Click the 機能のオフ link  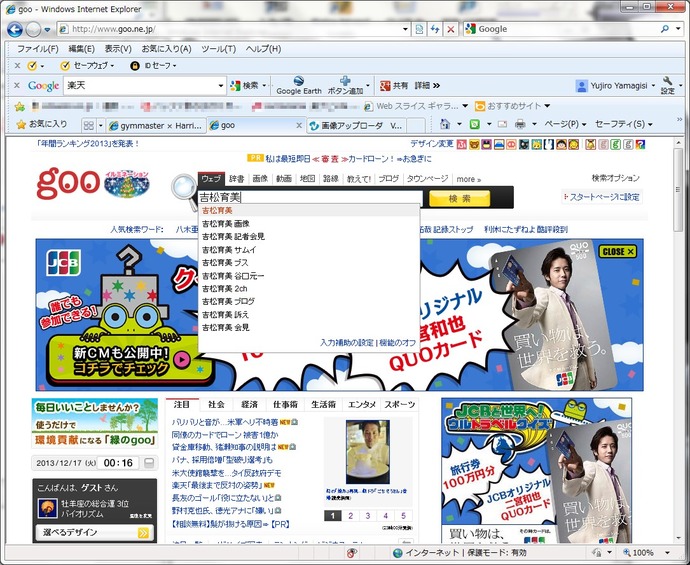point(397,343)
